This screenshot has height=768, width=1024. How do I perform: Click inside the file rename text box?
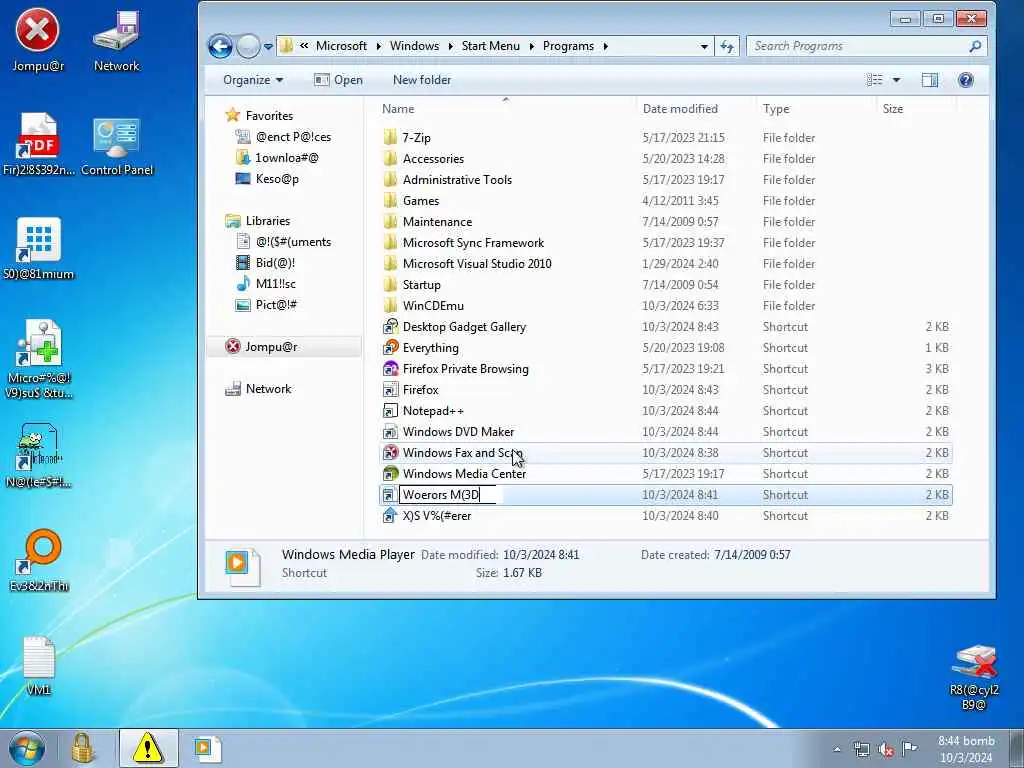447,494
